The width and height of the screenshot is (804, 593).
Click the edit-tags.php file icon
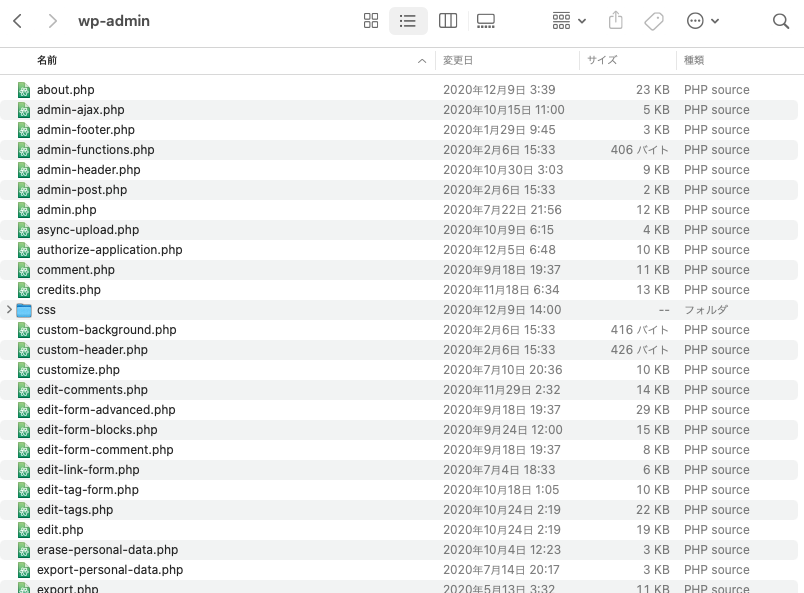tap(24, 510)
